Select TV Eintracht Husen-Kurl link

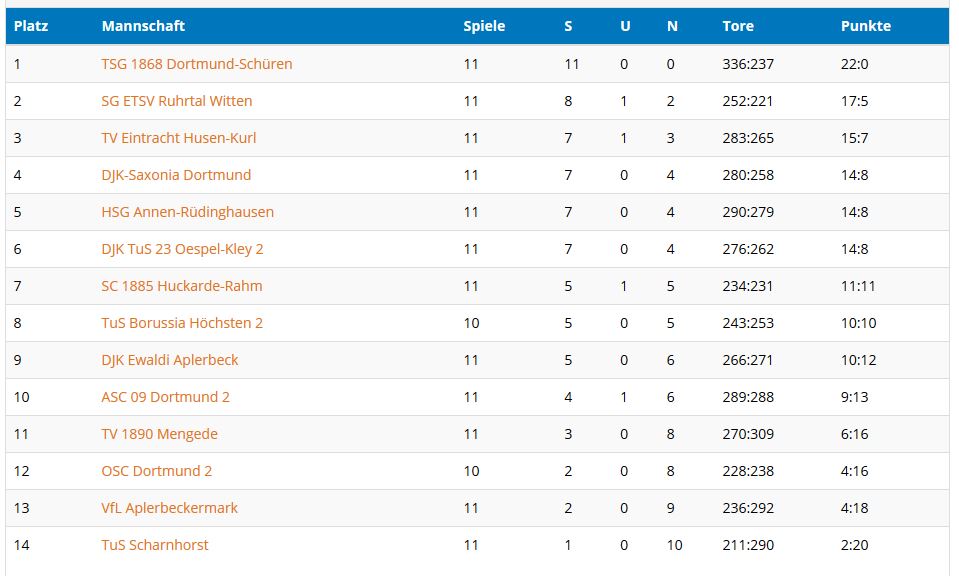tap(179, 138)
